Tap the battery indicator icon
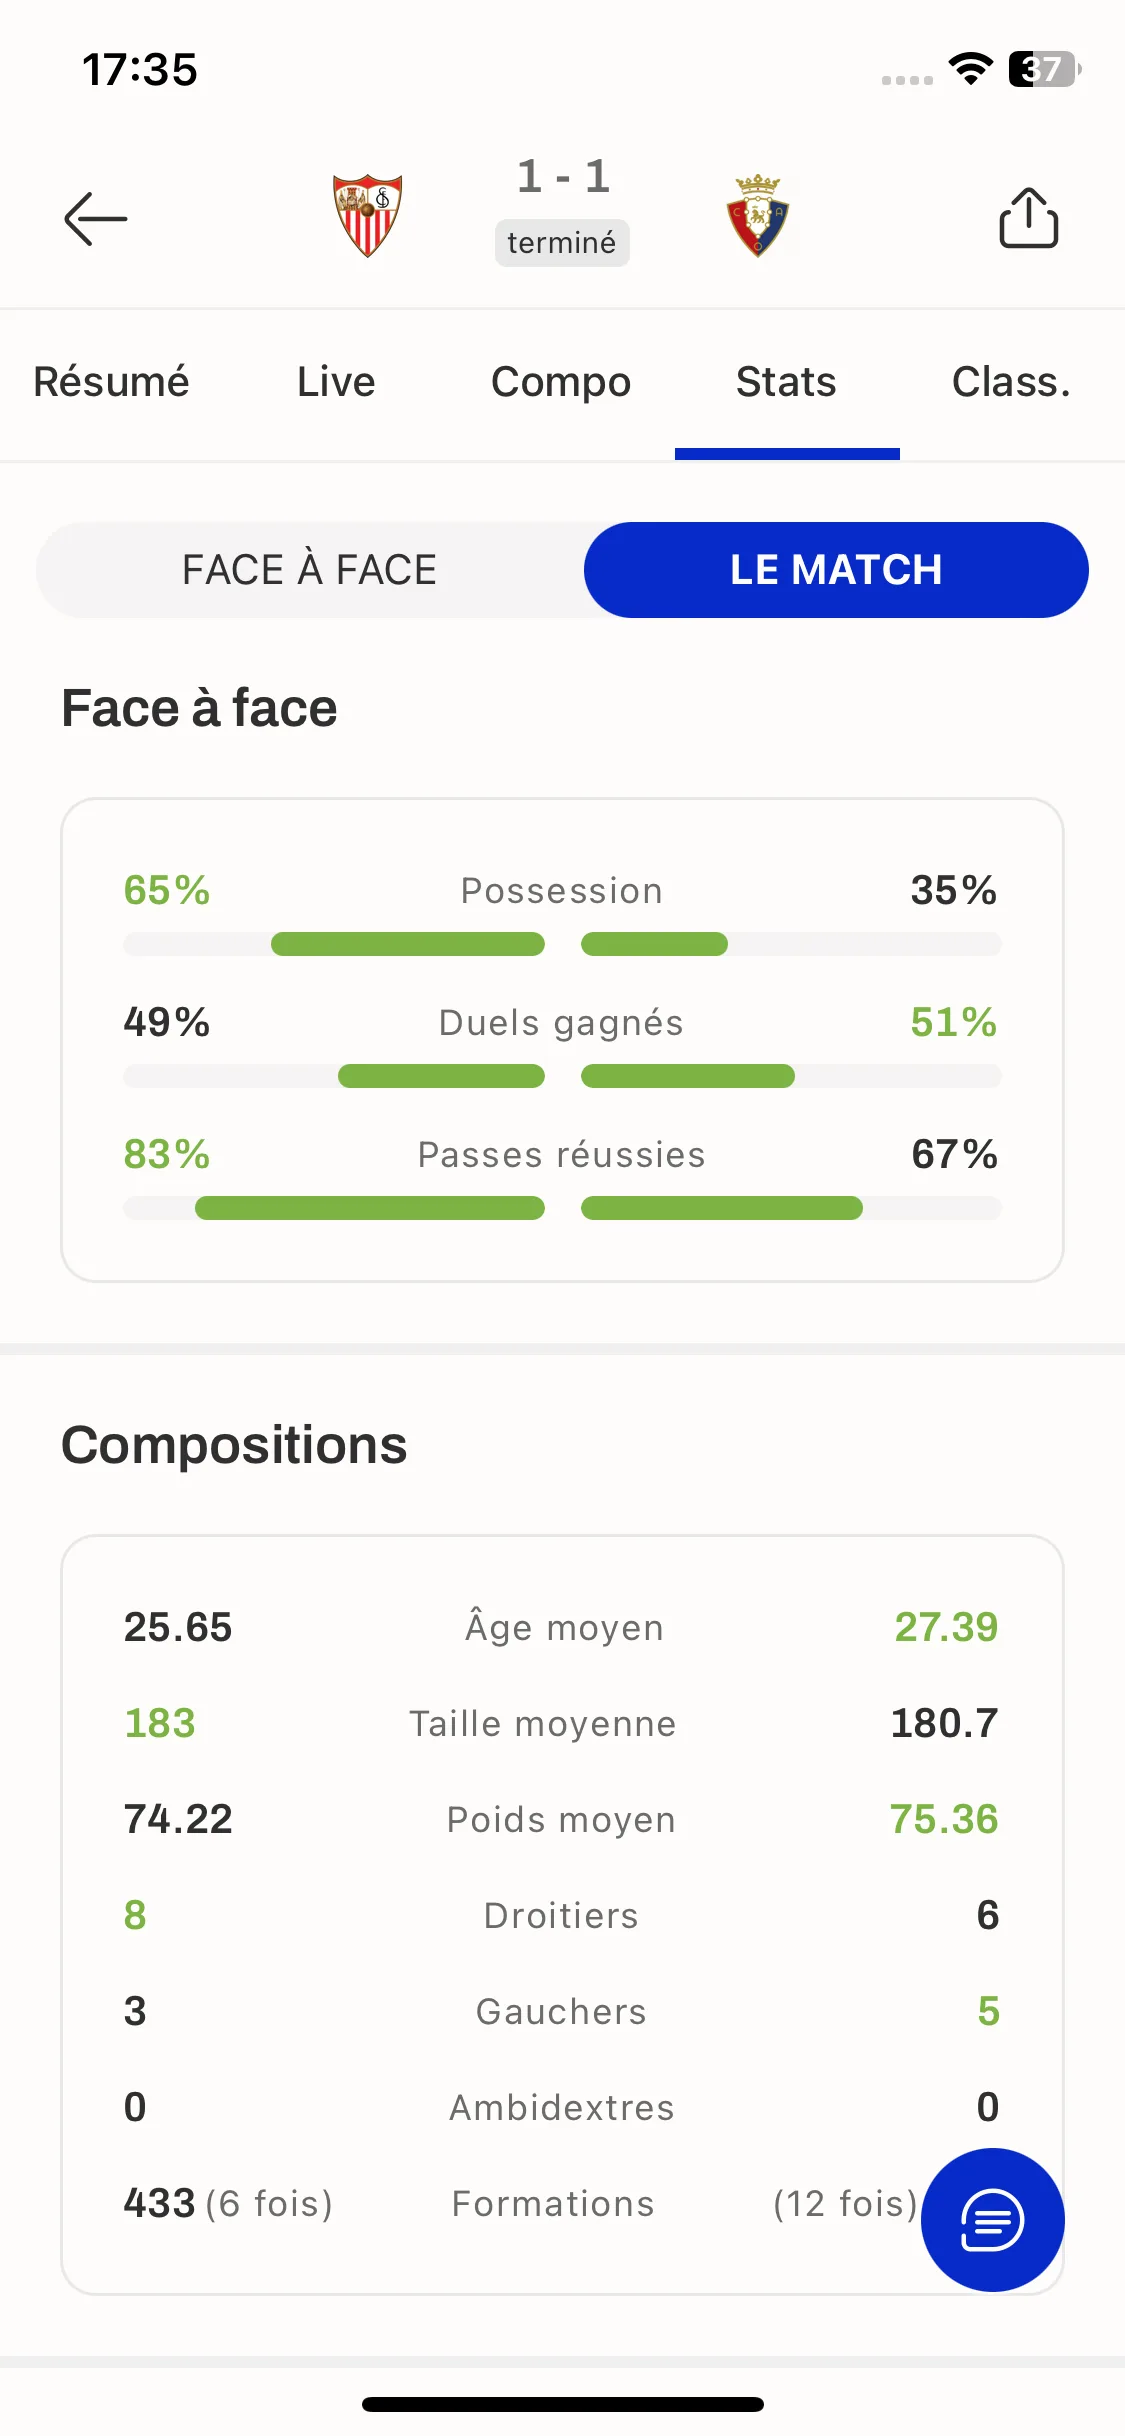 coord(1044,69)
